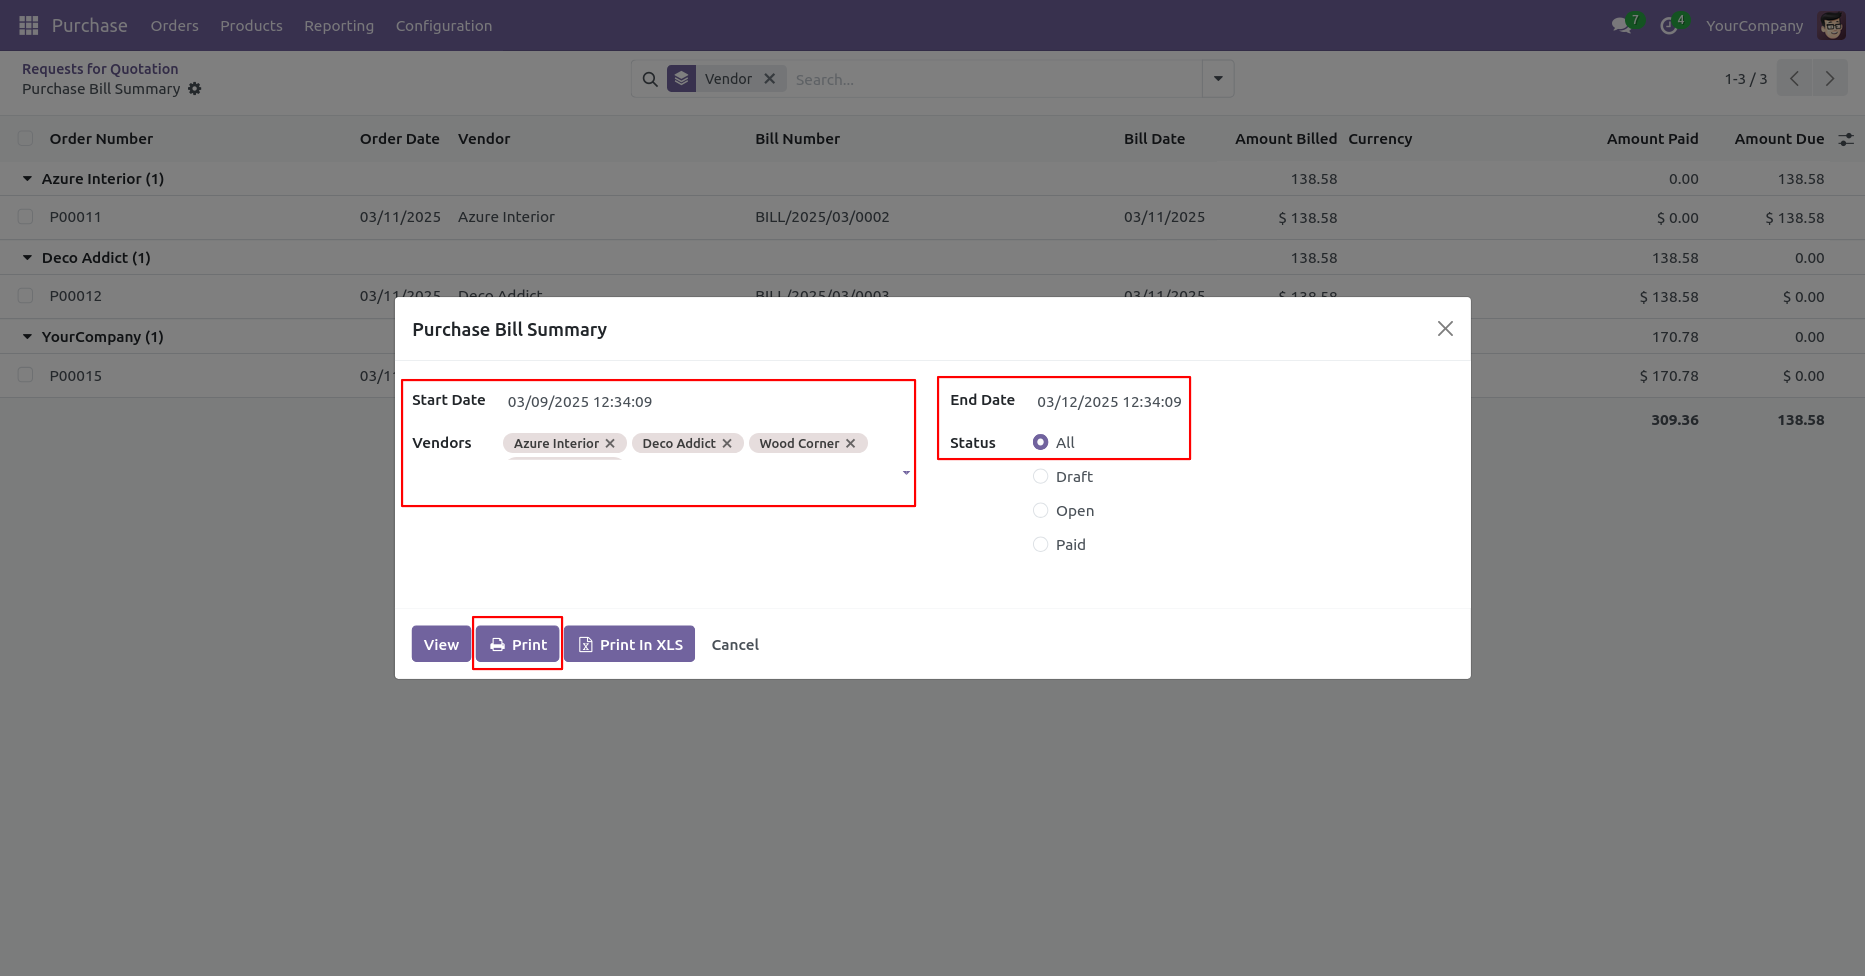The width and height of the screenshot is (1865, 976).
Task: Collapse the Deco Addict (1) group
Action: click(28, 258)
